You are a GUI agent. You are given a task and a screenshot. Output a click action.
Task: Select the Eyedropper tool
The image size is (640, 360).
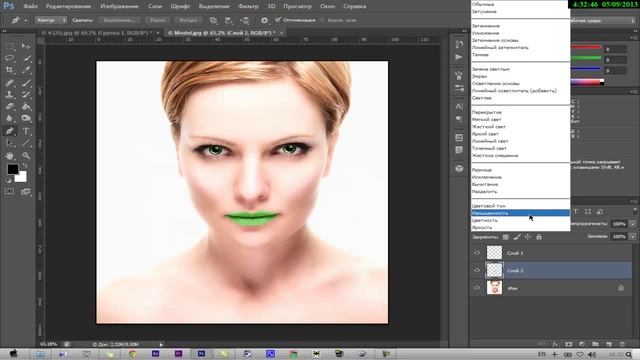(x=26, y=70)
